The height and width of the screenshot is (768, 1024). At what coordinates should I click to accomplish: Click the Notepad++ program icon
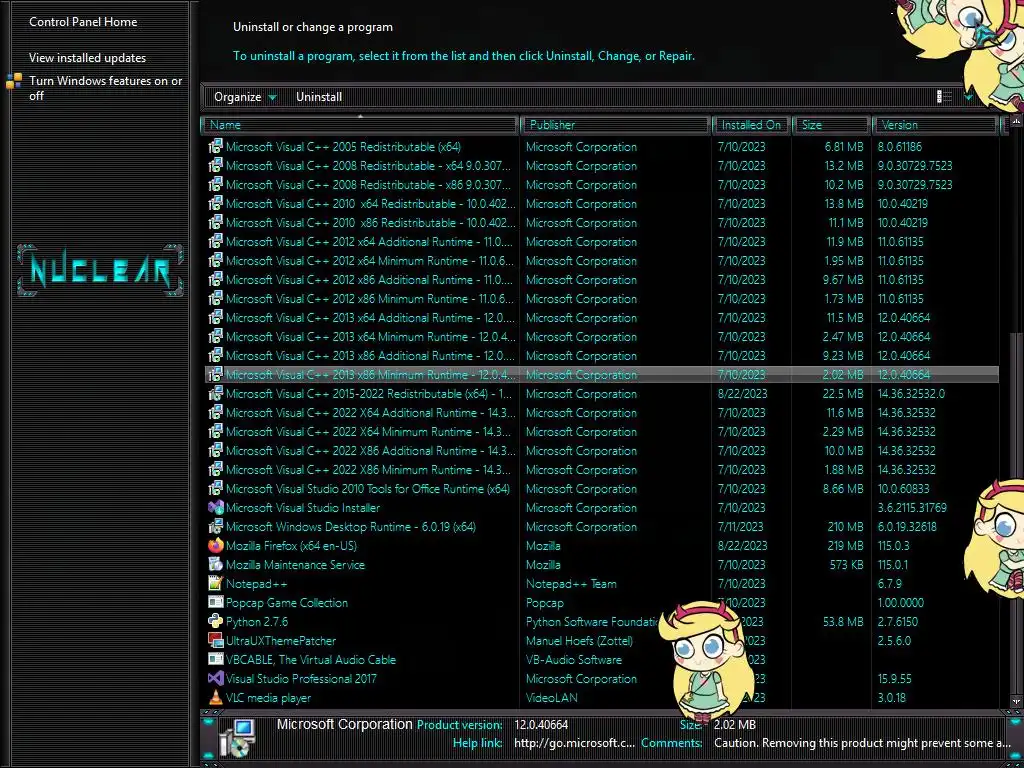tap(216, 583)
